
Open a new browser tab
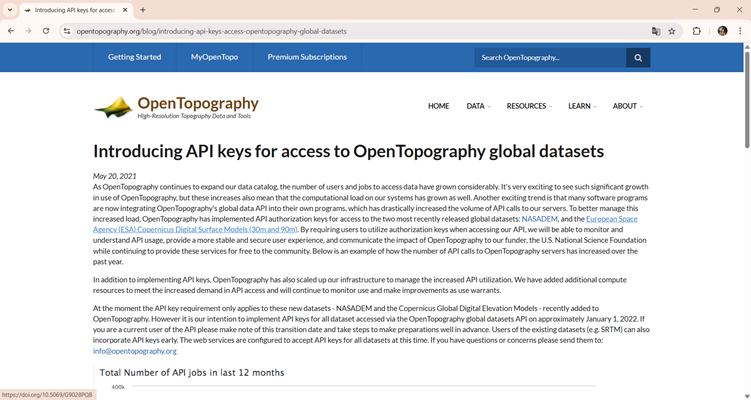(x=143, y=10)
